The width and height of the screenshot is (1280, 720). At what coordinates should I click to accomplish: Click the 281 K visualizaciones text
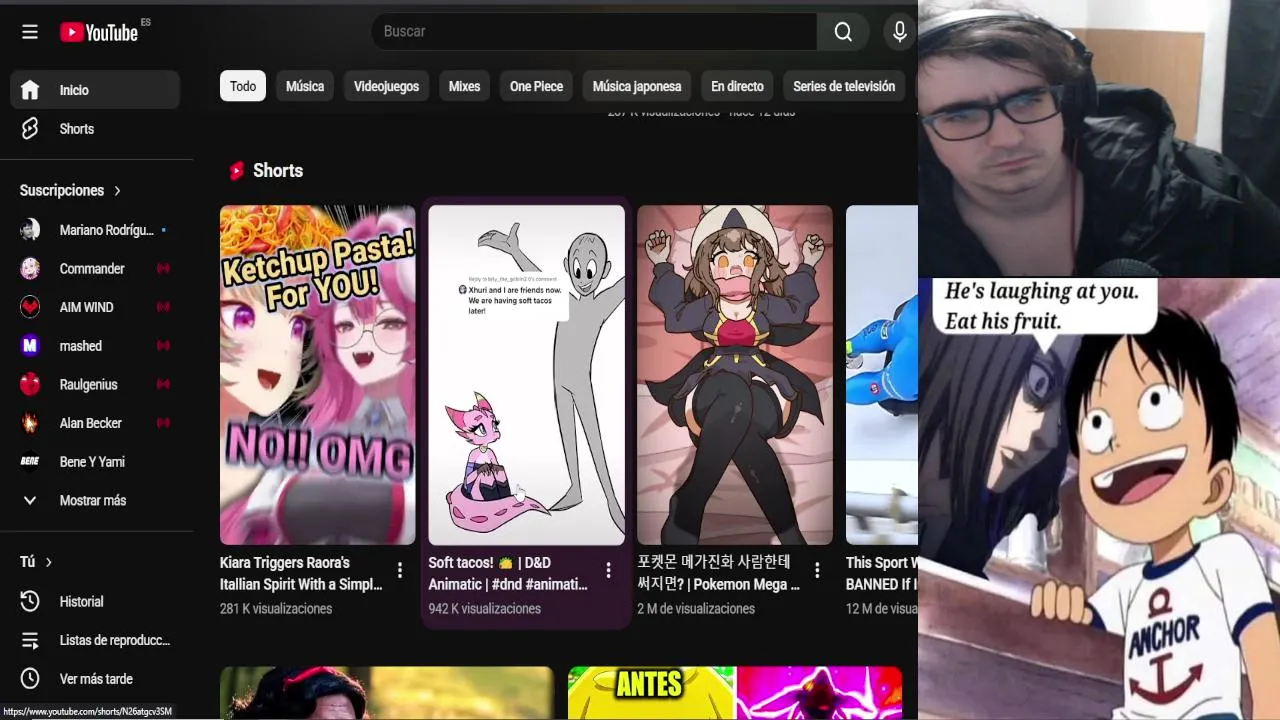pyautogui.click(x=276, y=609)
